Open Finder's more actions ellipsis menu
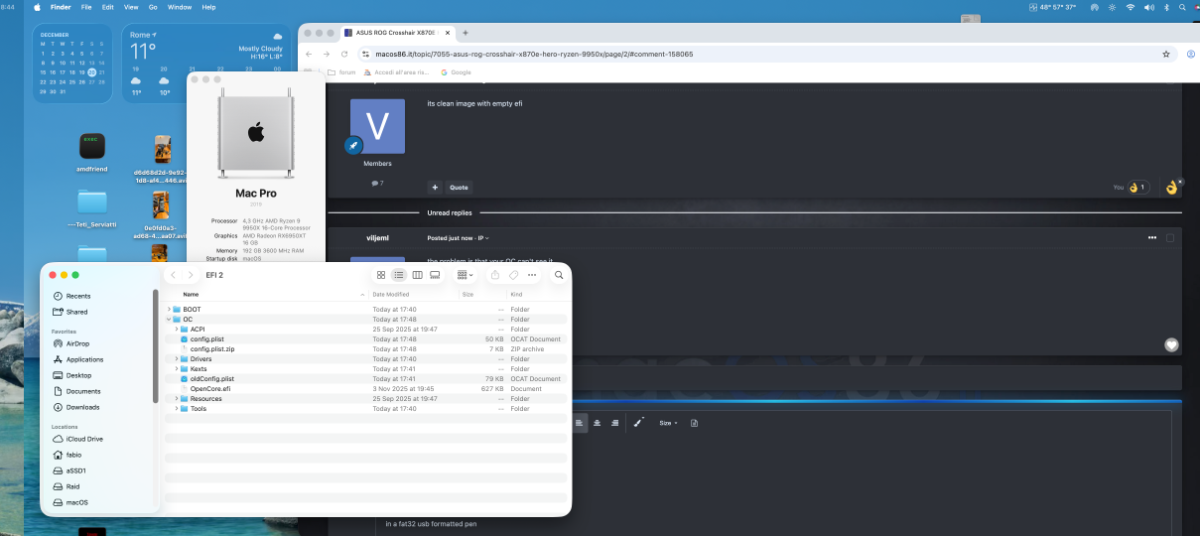The width and height of the screenshot is (1200, 536). (x=532, y=275)
